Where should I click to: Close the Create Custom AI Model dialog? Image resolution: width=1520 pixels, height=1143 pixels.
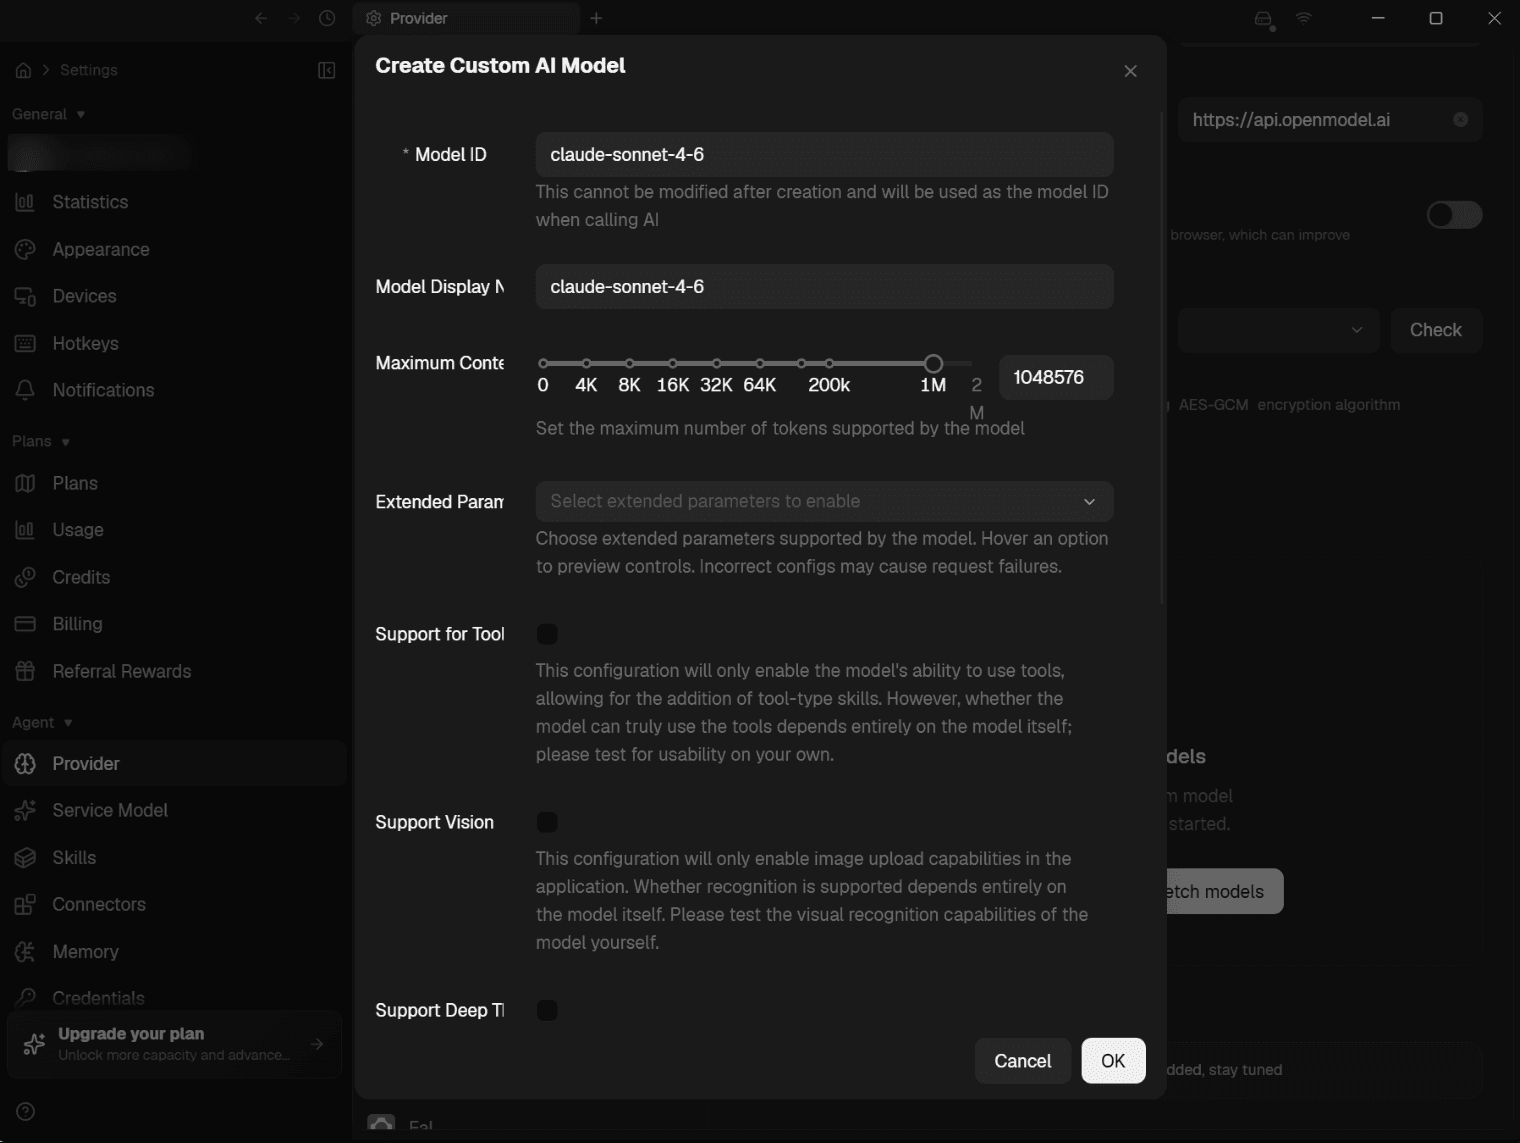pos(1130,71)
